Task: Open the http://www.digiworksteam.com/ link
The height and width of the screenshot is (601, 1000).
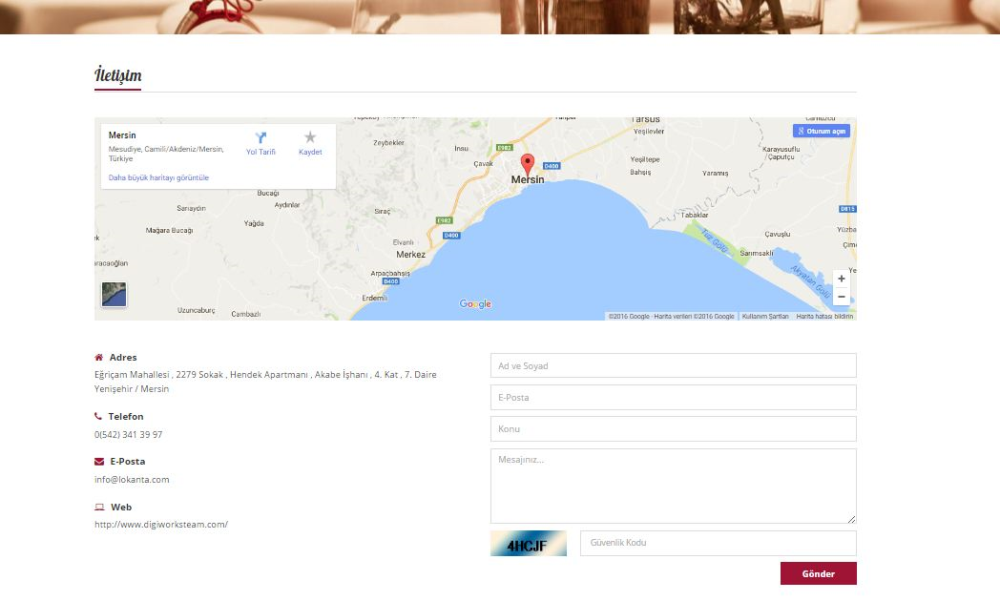Action: 161,524
